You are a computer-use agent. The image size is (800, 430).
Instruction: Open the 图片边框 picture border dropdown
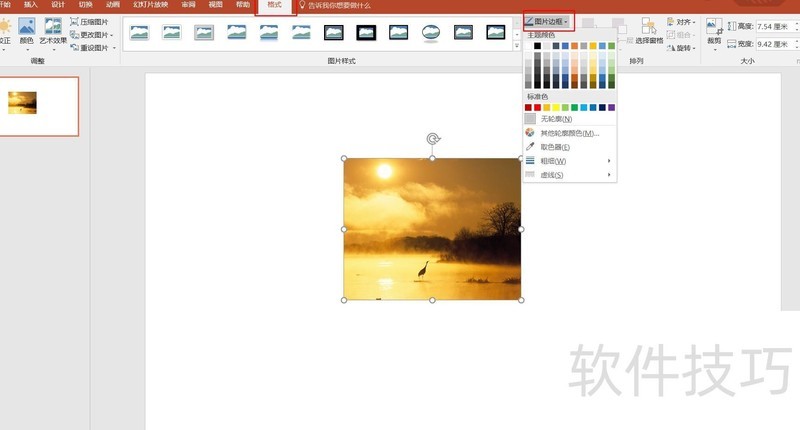point(549,21)
